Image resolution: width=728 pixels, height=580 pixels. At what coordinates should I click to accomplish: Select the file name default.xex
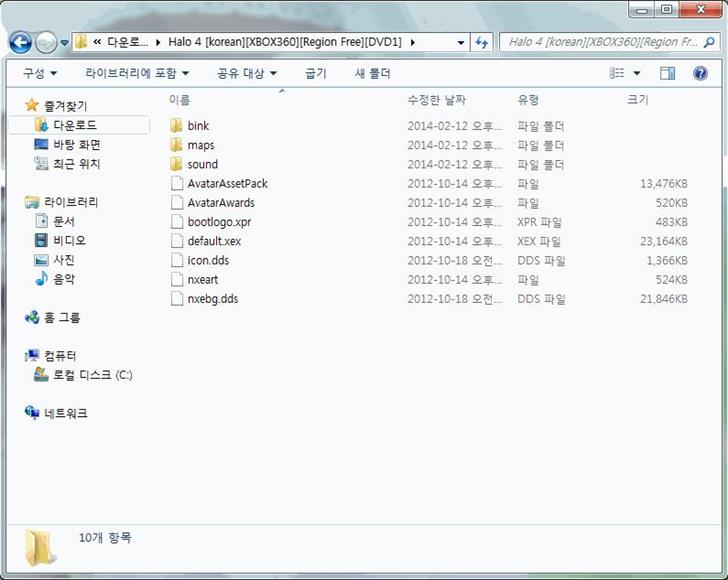(x=214, y=241)
